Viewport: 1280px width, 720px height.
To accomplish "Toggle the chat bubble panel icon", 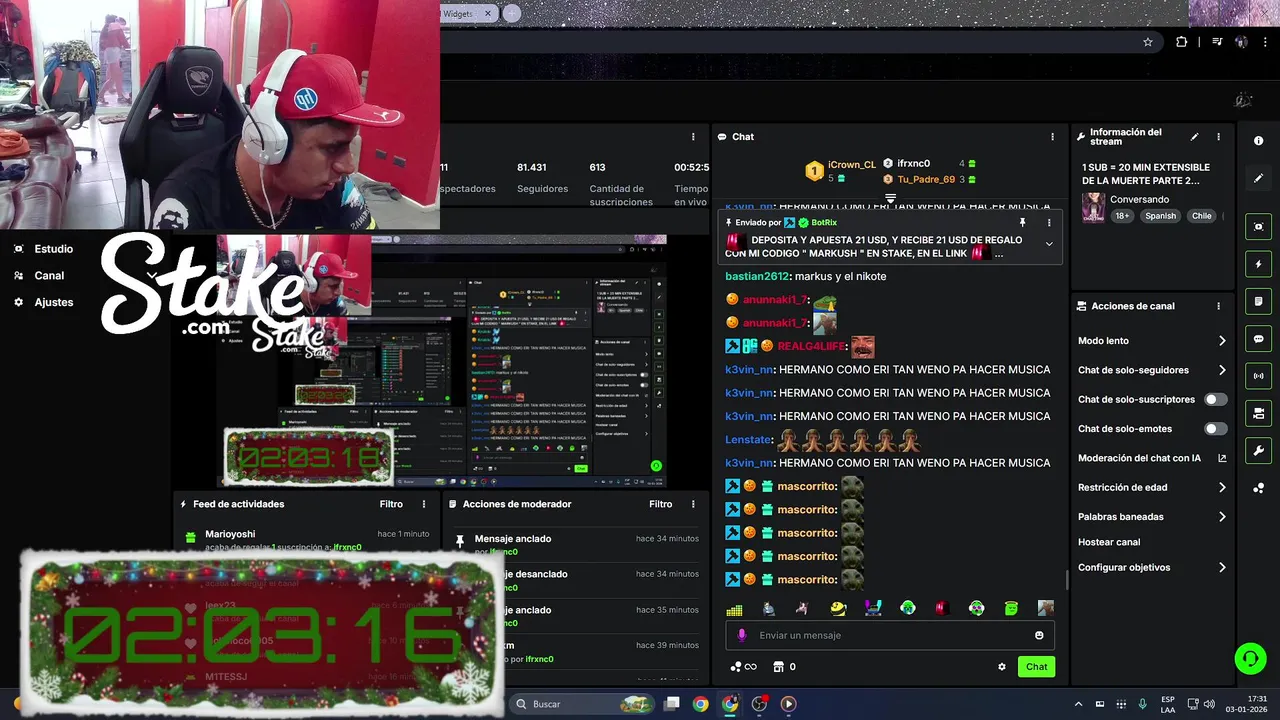I will [x=1258, y=339].
